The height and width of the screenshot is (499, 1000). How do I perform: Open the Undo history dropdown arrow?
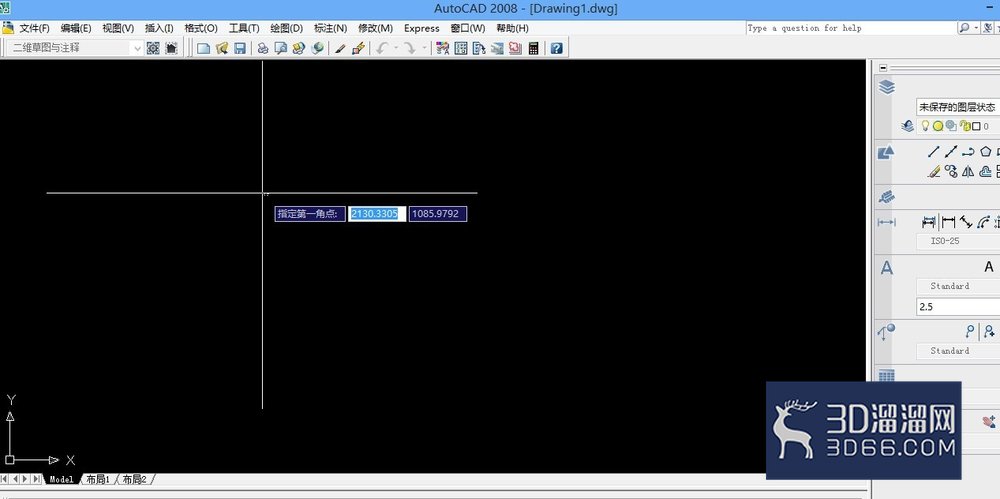click(x=395, y=48)
